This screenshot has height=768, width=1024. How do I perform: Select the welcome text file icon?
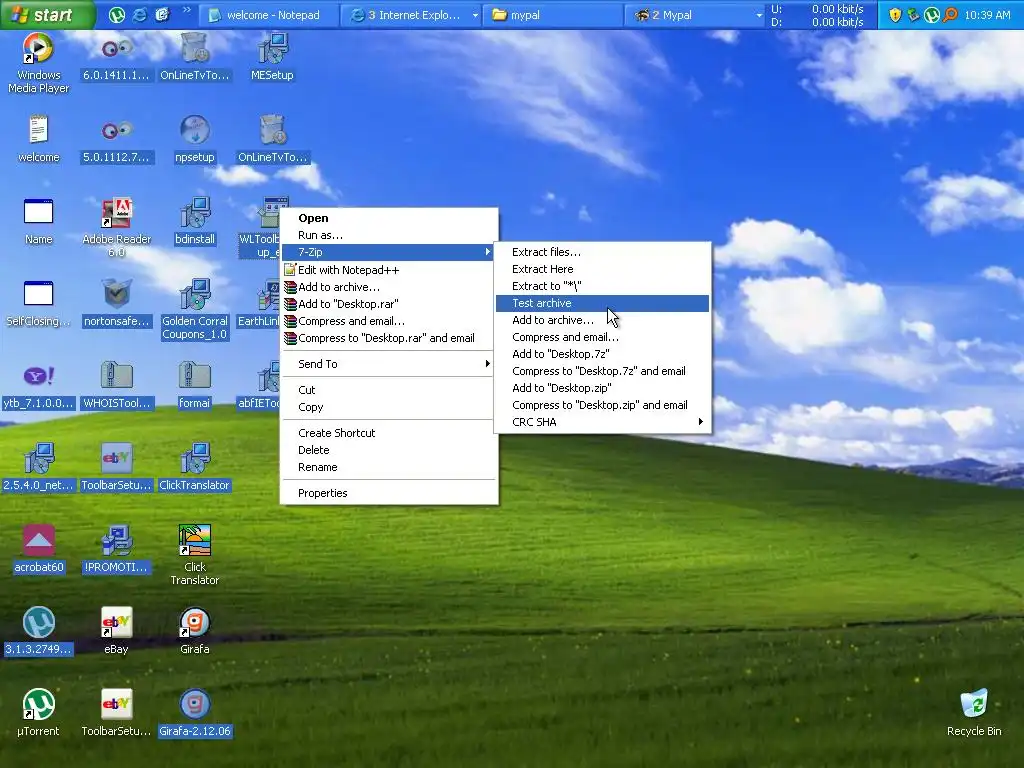tap(38, 131)
